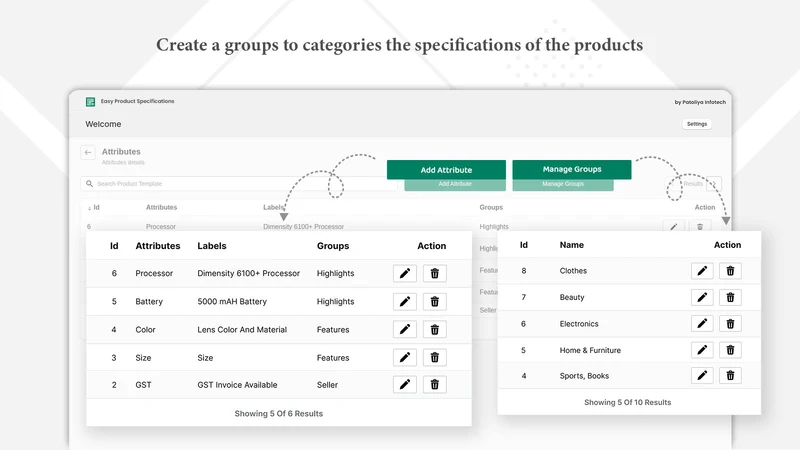Click the Showing 5 Of 6 Results text
Viewport: 800px width, 450px height.
coord(279,414)
